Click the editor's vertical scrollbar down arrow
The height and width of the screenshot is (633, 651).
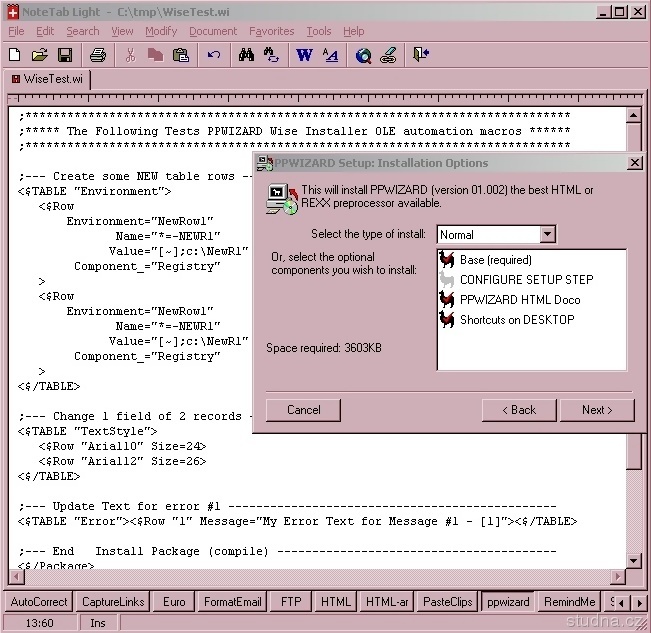pos(634,561)
